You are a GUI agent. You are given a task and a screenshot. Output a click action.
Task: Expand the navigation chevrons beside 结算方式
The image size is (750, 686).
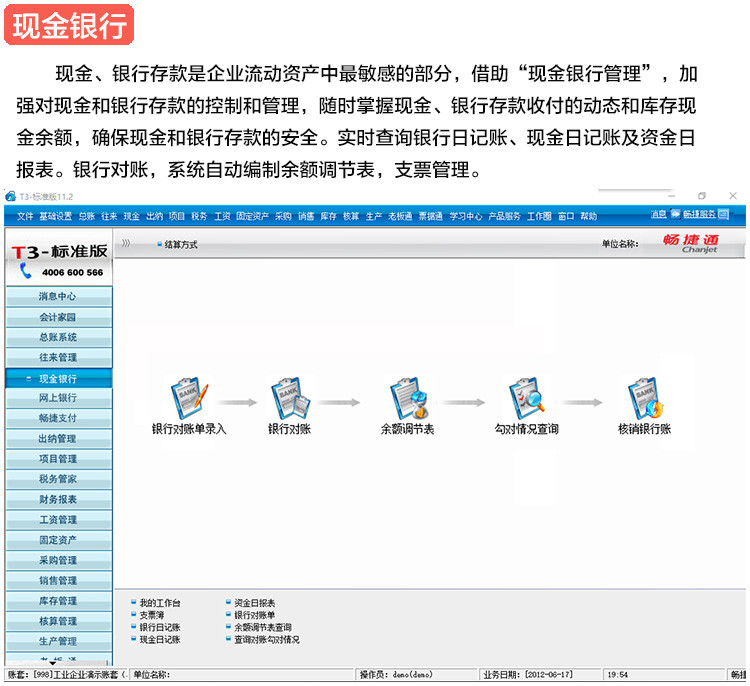coord(126,243)
